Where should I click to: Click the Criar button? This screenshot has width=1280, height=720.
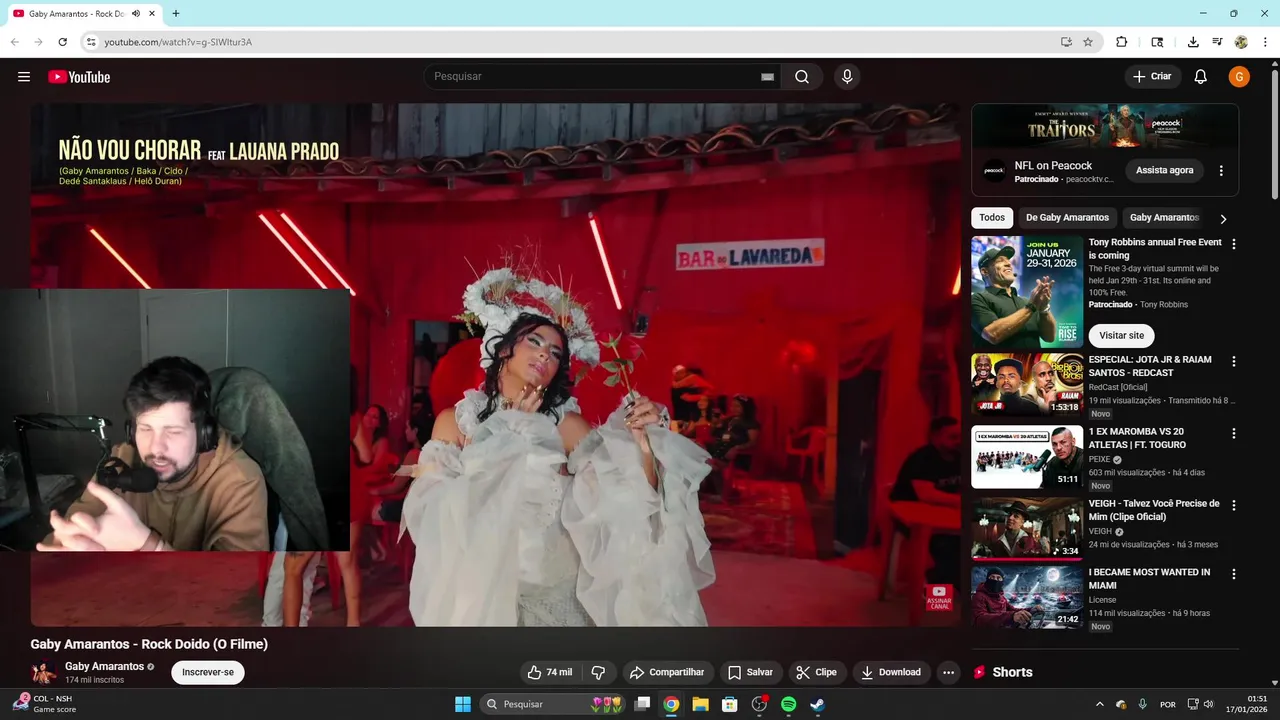[1152, 77]
